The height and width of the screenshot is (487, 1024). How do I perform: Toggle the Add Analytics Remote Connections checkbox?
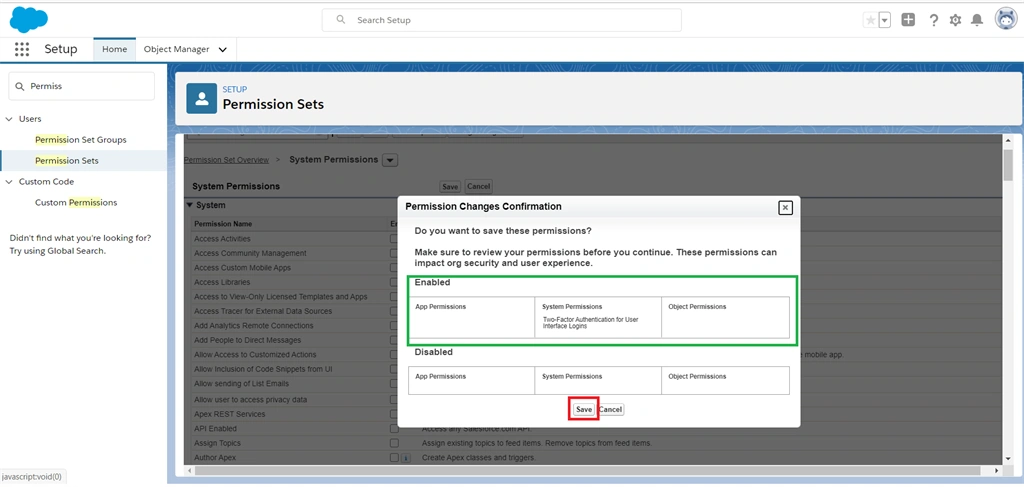[394, 326]
